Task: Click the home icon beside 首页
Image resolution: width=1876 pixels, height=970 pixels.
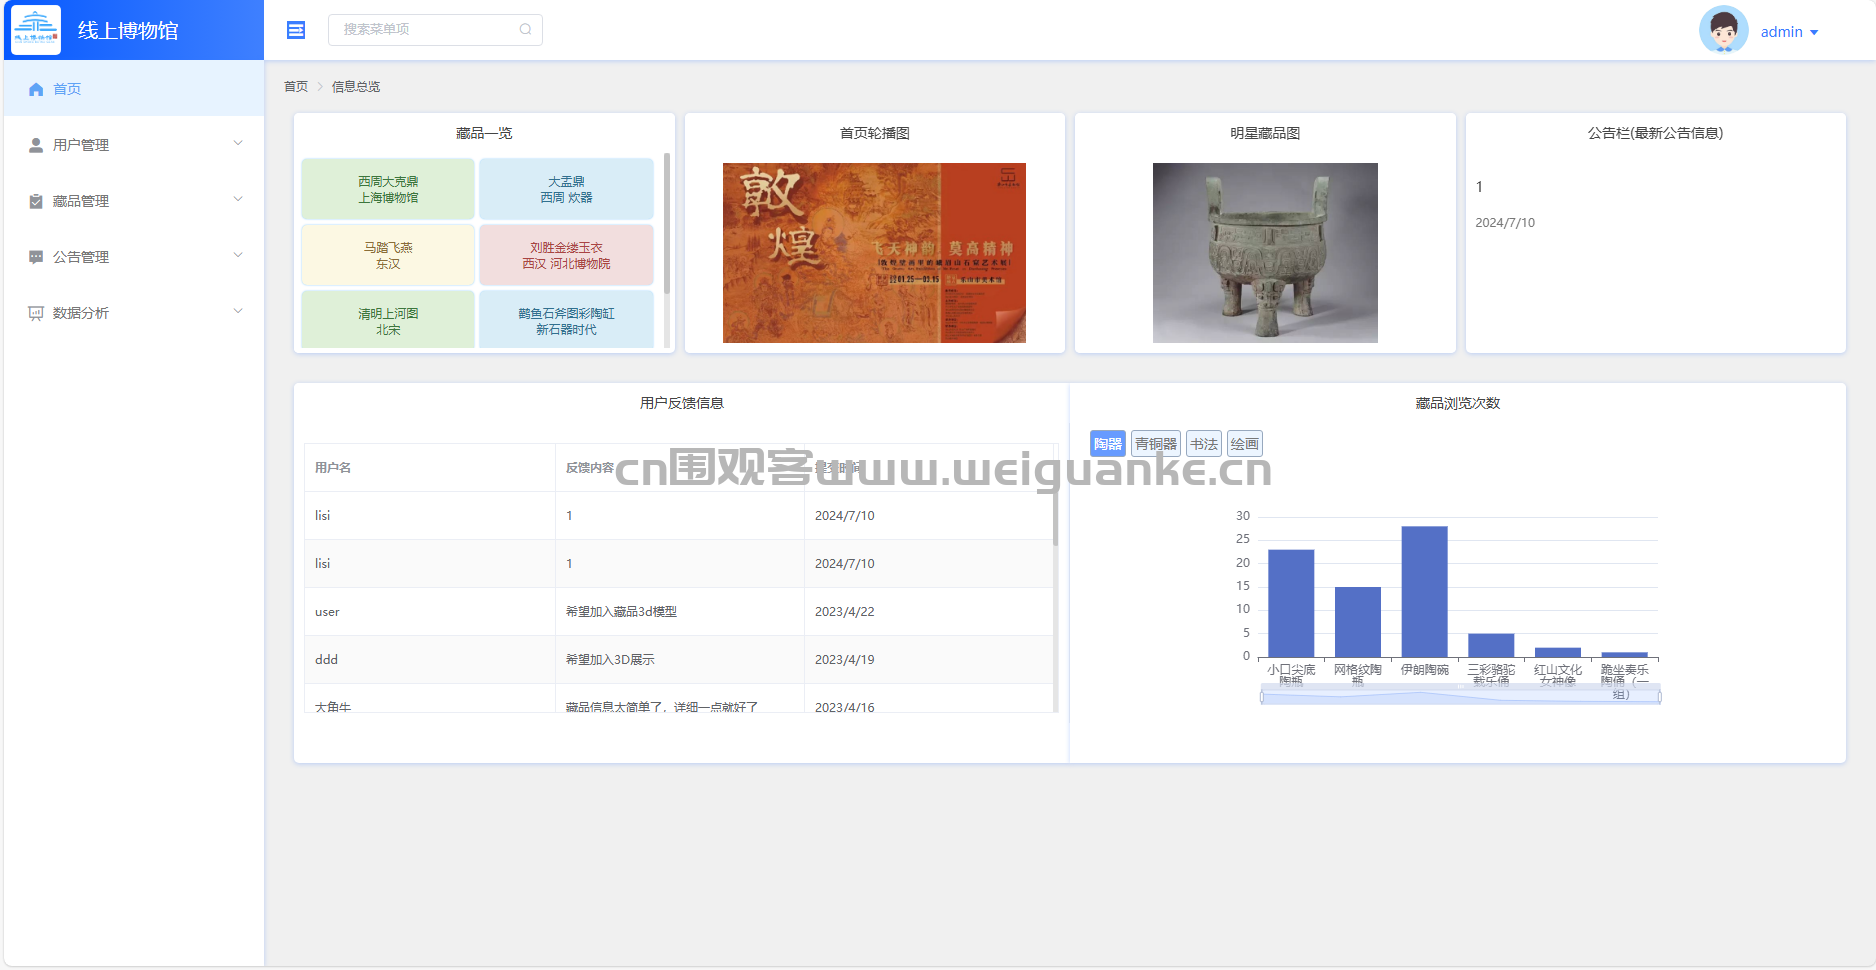Action: [x=36, y=89]
